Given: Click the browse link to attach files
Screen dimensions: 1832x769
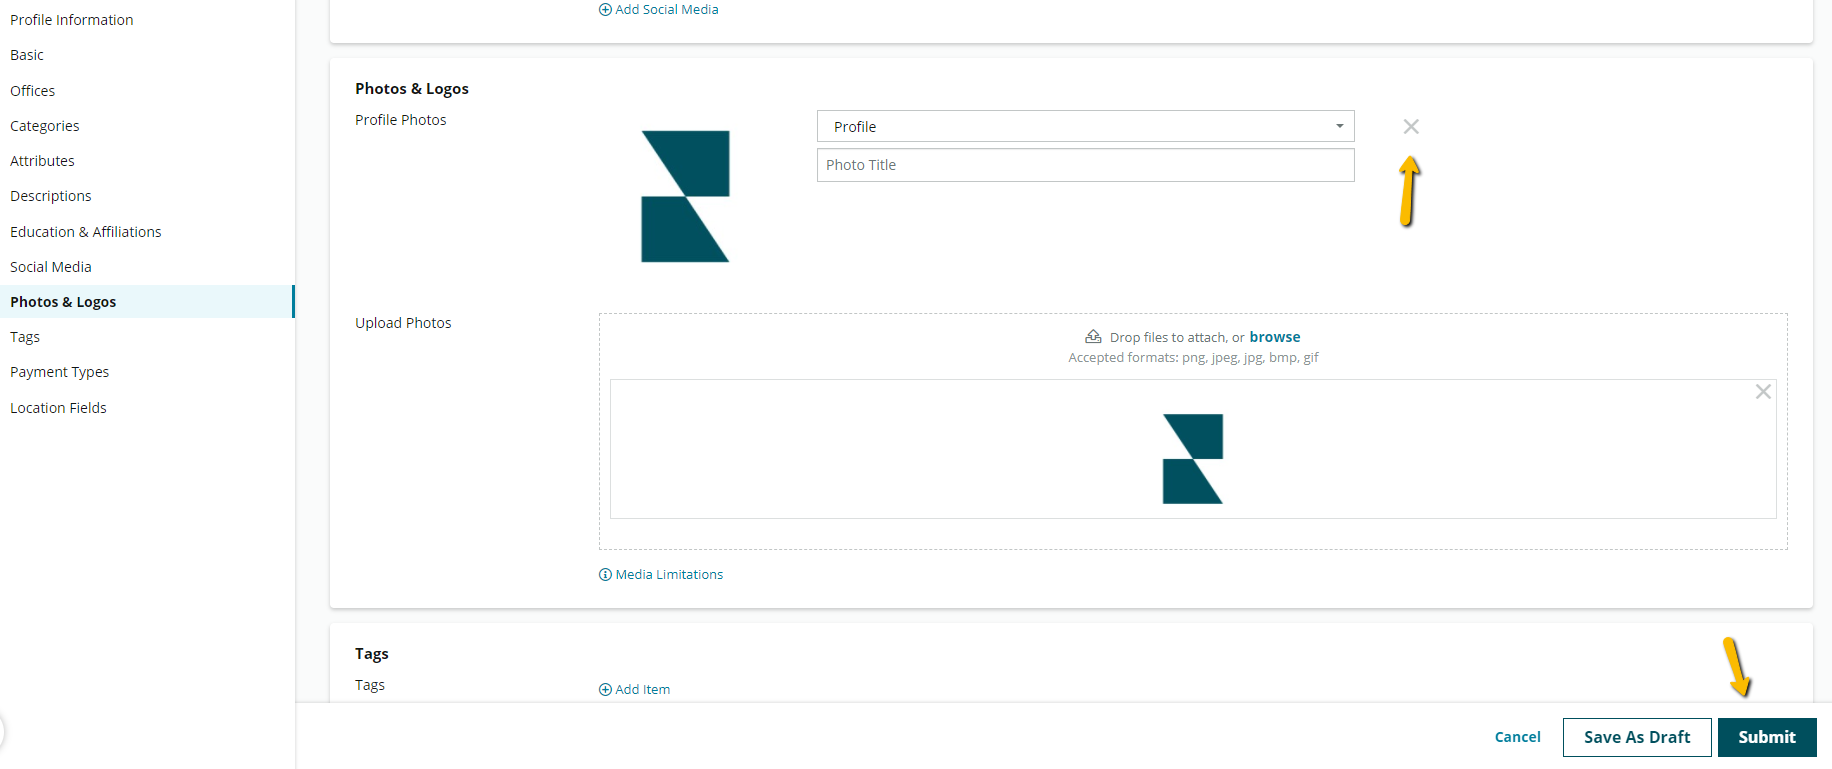Looking at the screenshot, I should (1274, 337).
